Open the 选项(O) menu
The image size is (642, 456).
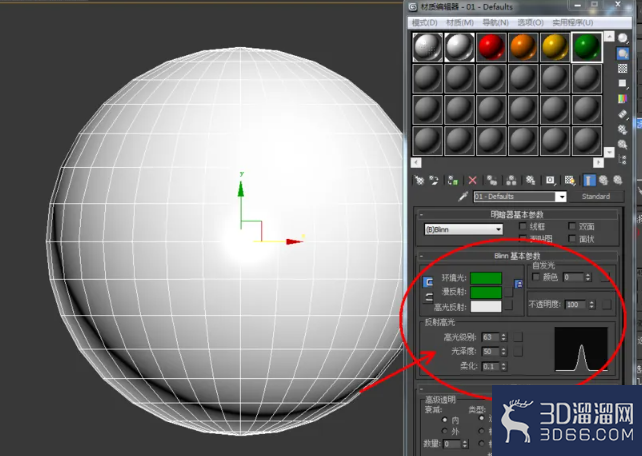click(x=531, y=23)
